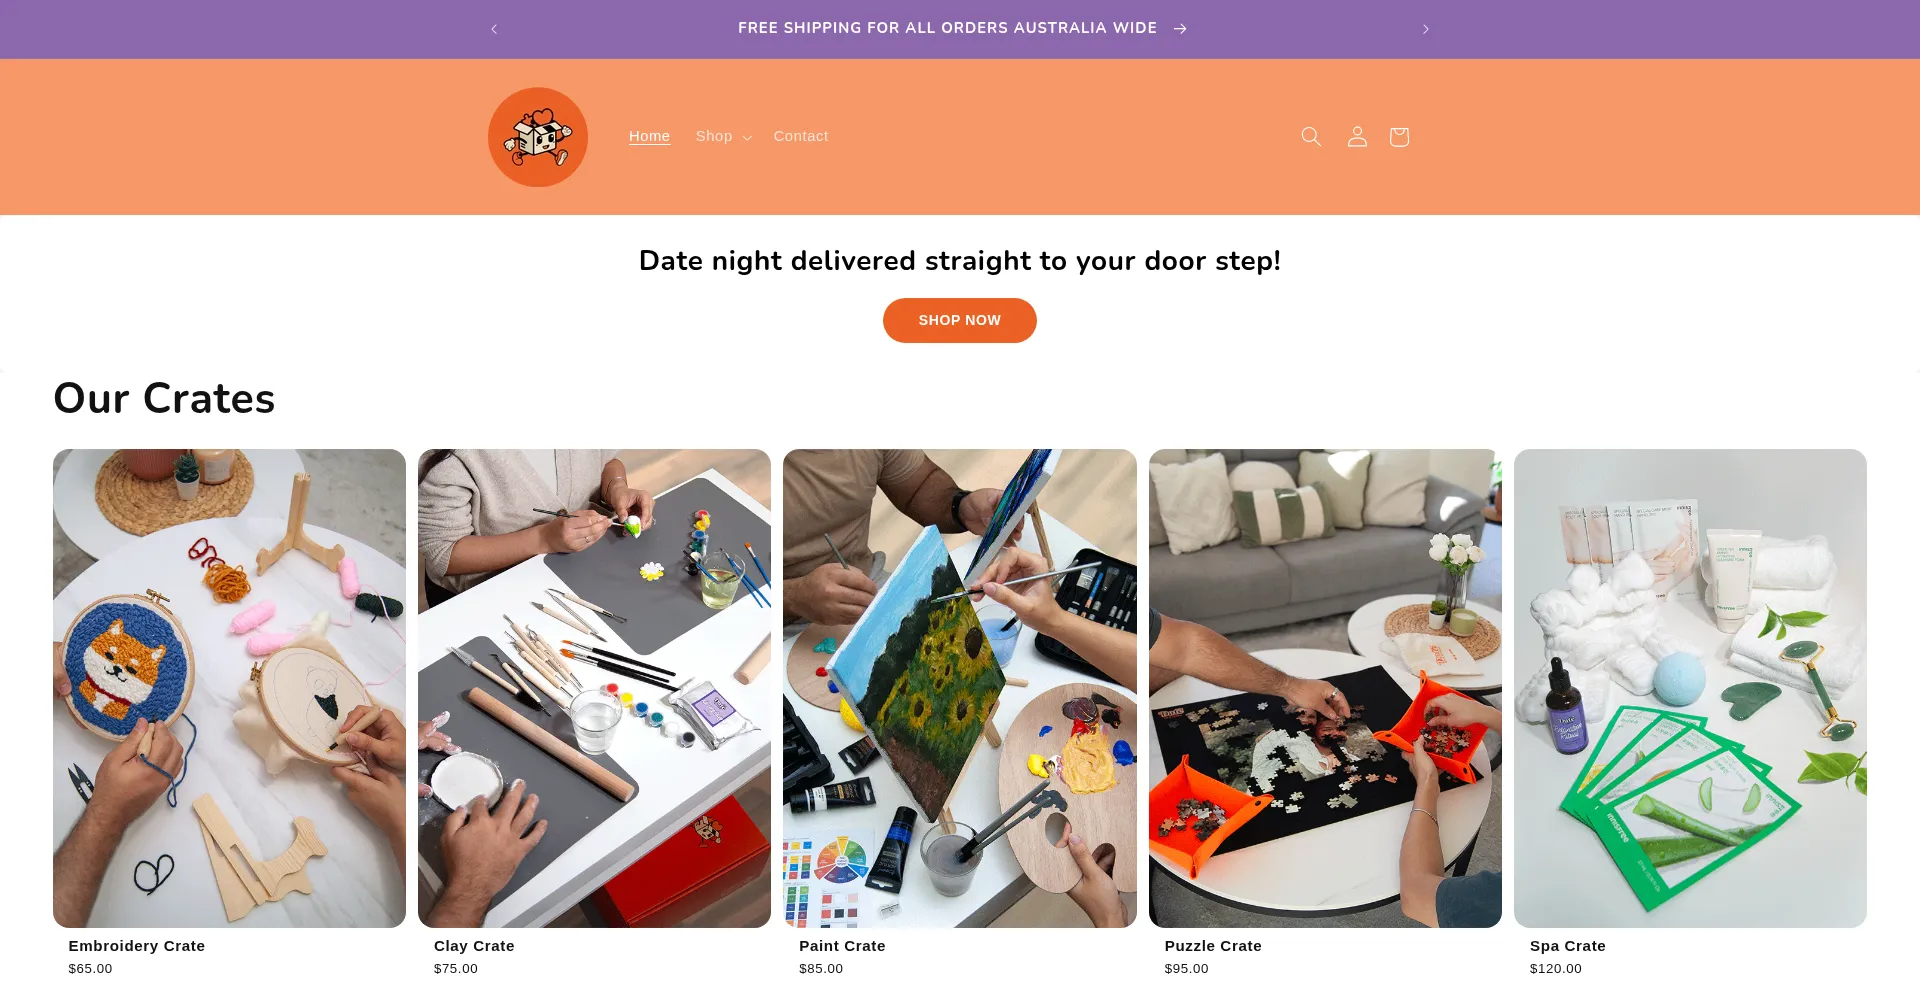Open the Puzzle Crate product image

[1325, 688]
